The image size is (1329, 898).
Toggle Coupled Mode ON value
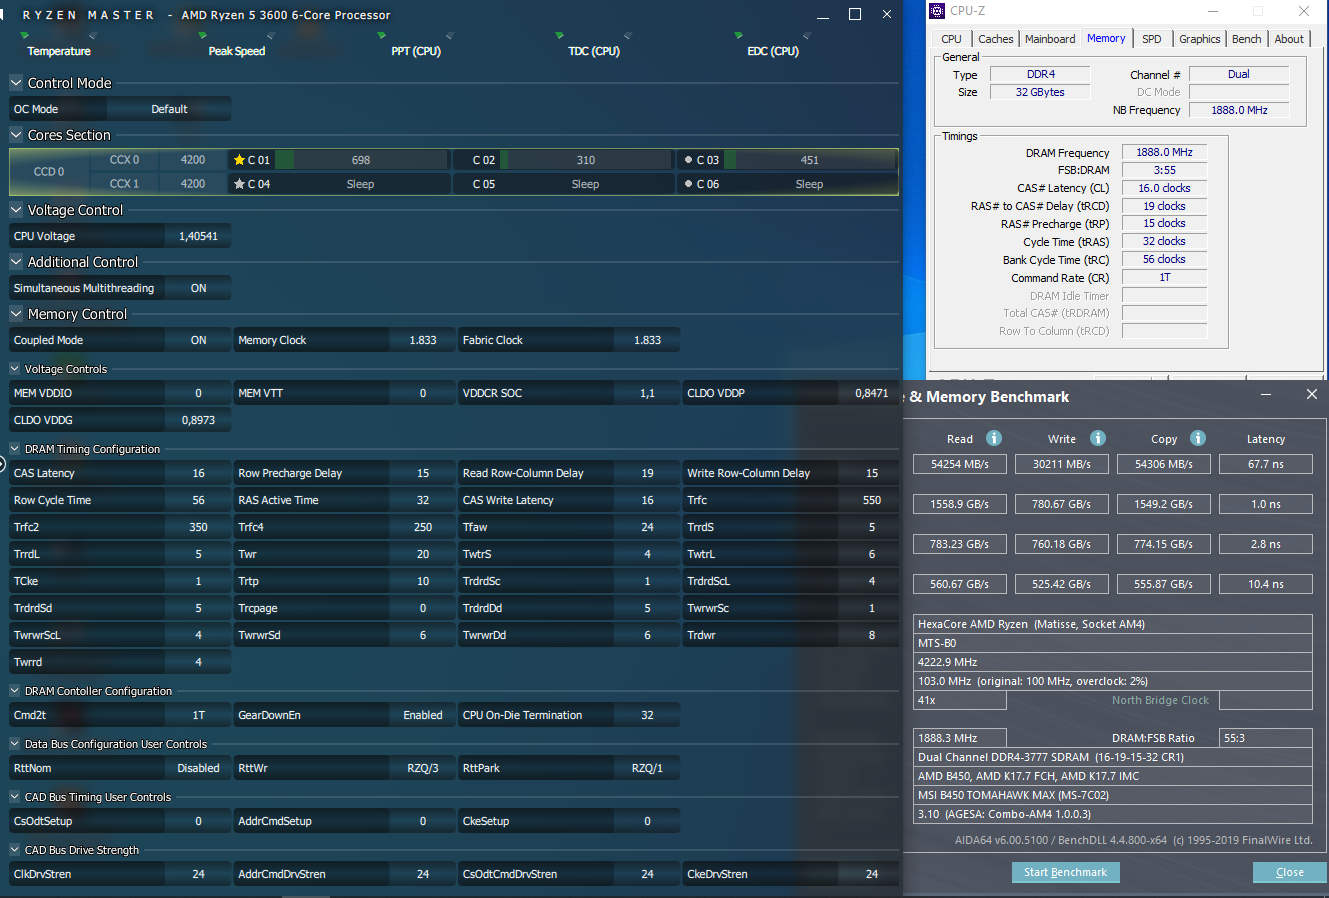click(198, 340)
